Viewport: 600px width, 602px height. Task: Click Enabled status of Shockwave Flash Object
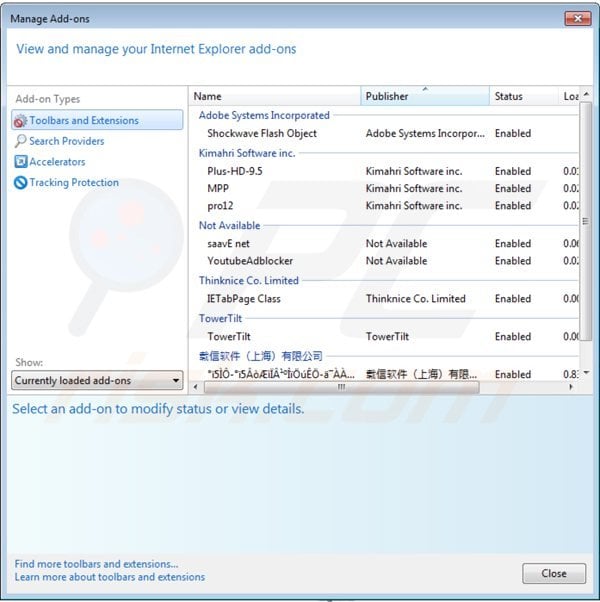[513, 133]
